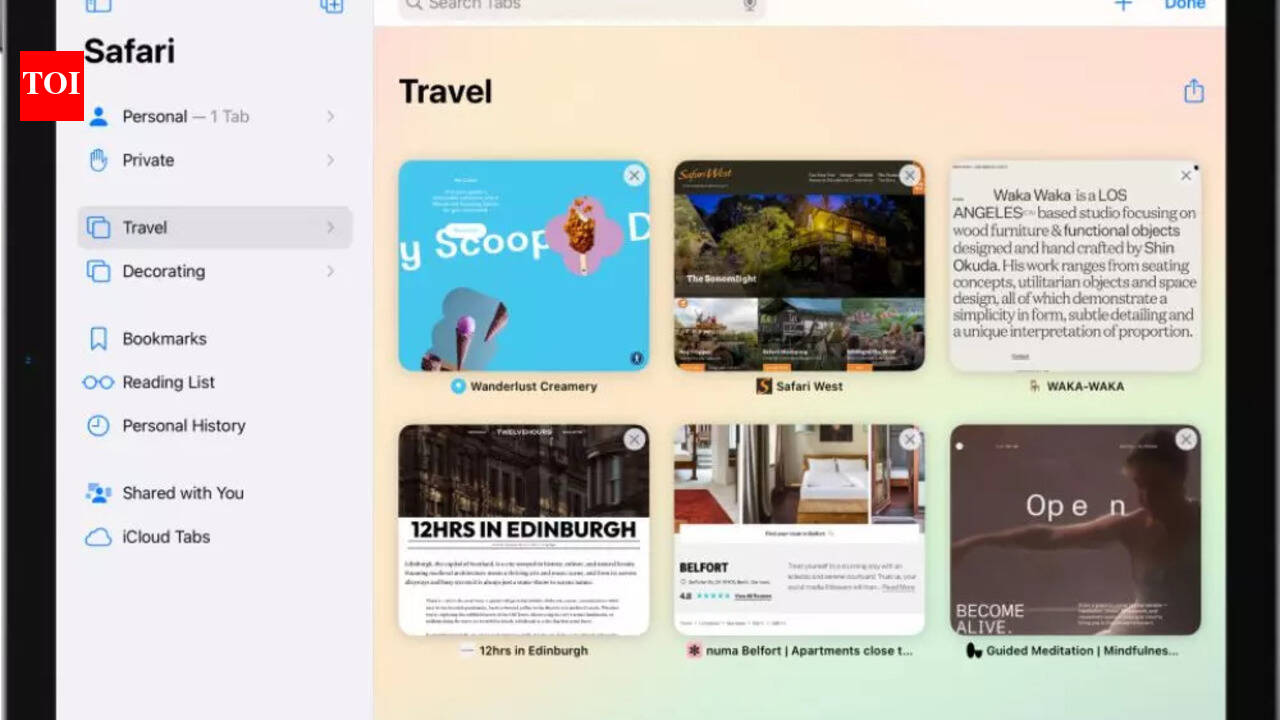Click the numa Belfort favicon below its thumbnail
The height and width of the screenshot is (720, 1280).
point(694,650)
